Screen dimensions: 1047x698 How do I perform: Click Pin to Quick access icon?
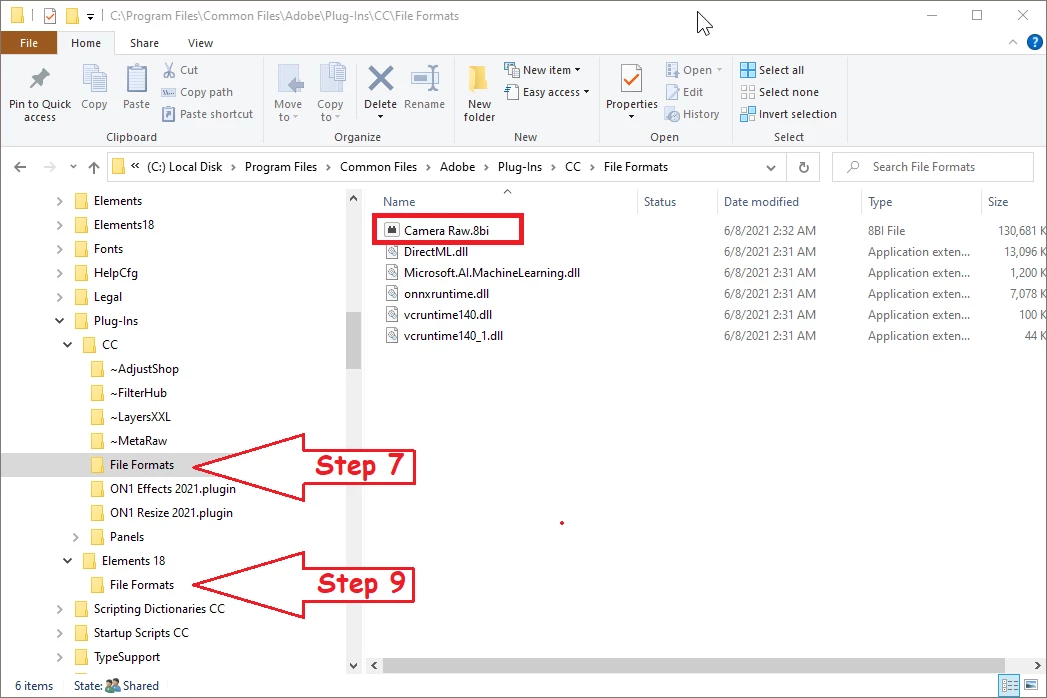pos(39,79)
